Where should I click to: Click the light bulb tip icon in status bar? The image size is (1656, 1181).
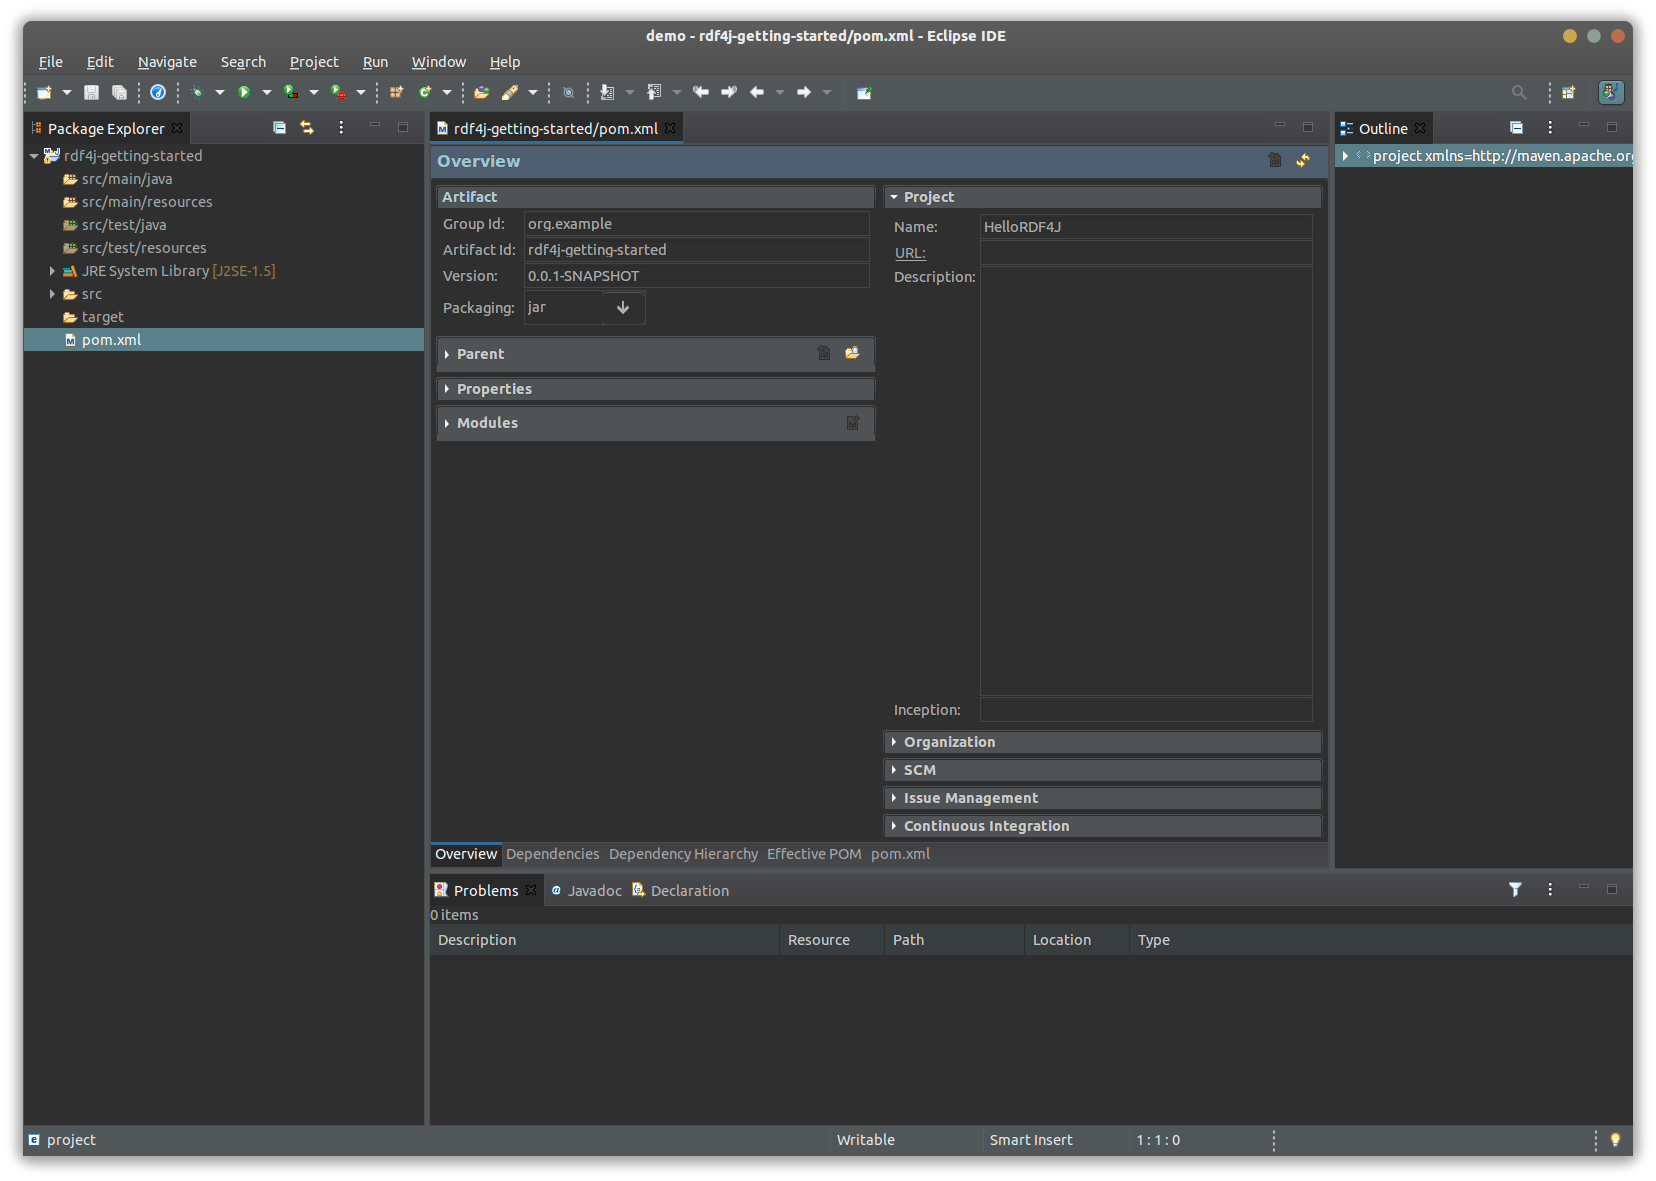coord(1615,1140)
